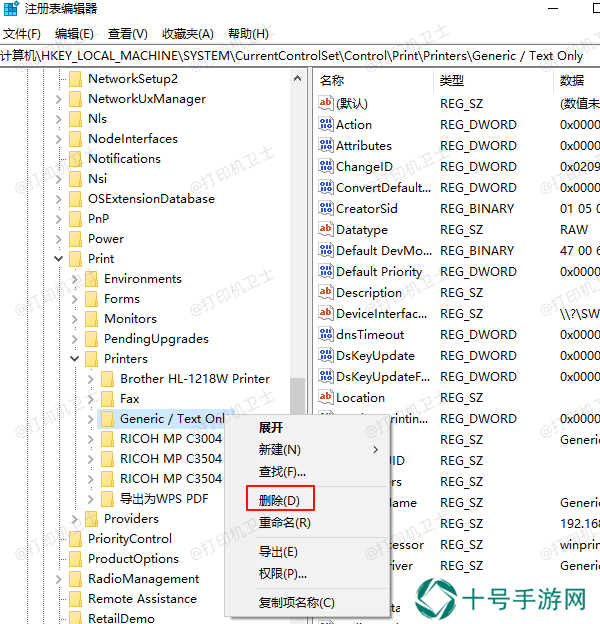Image resolution: width=600 pixels, height=624 pixels.
Task: Select the Remote Assistance tree item
Action: [142, 599]
